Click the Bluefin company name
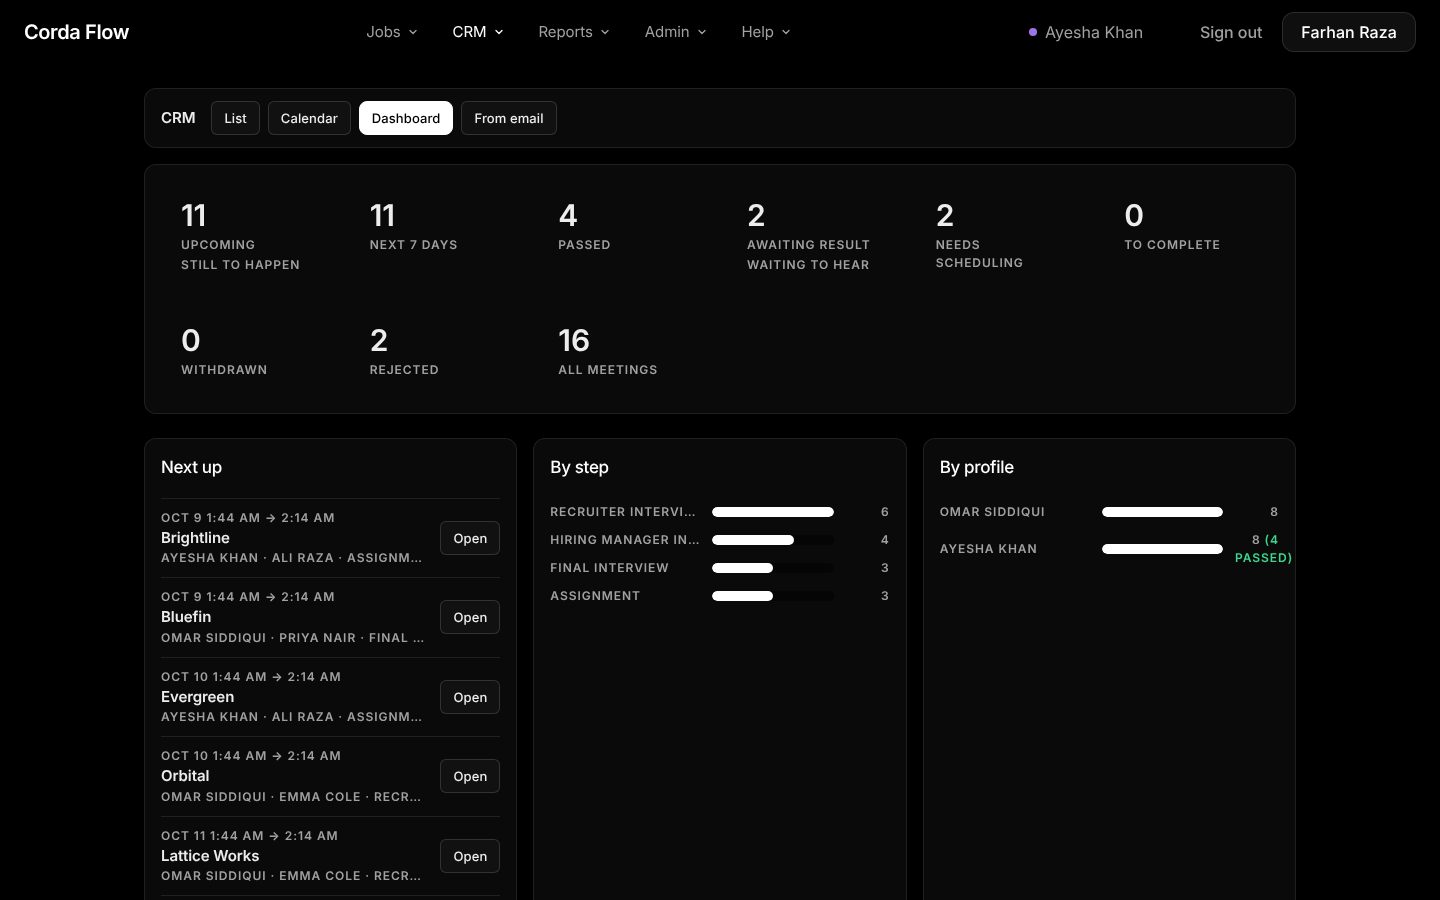The width and height of the screenshot is (1440, 900). pyautogui.click(x=186, y=617)
